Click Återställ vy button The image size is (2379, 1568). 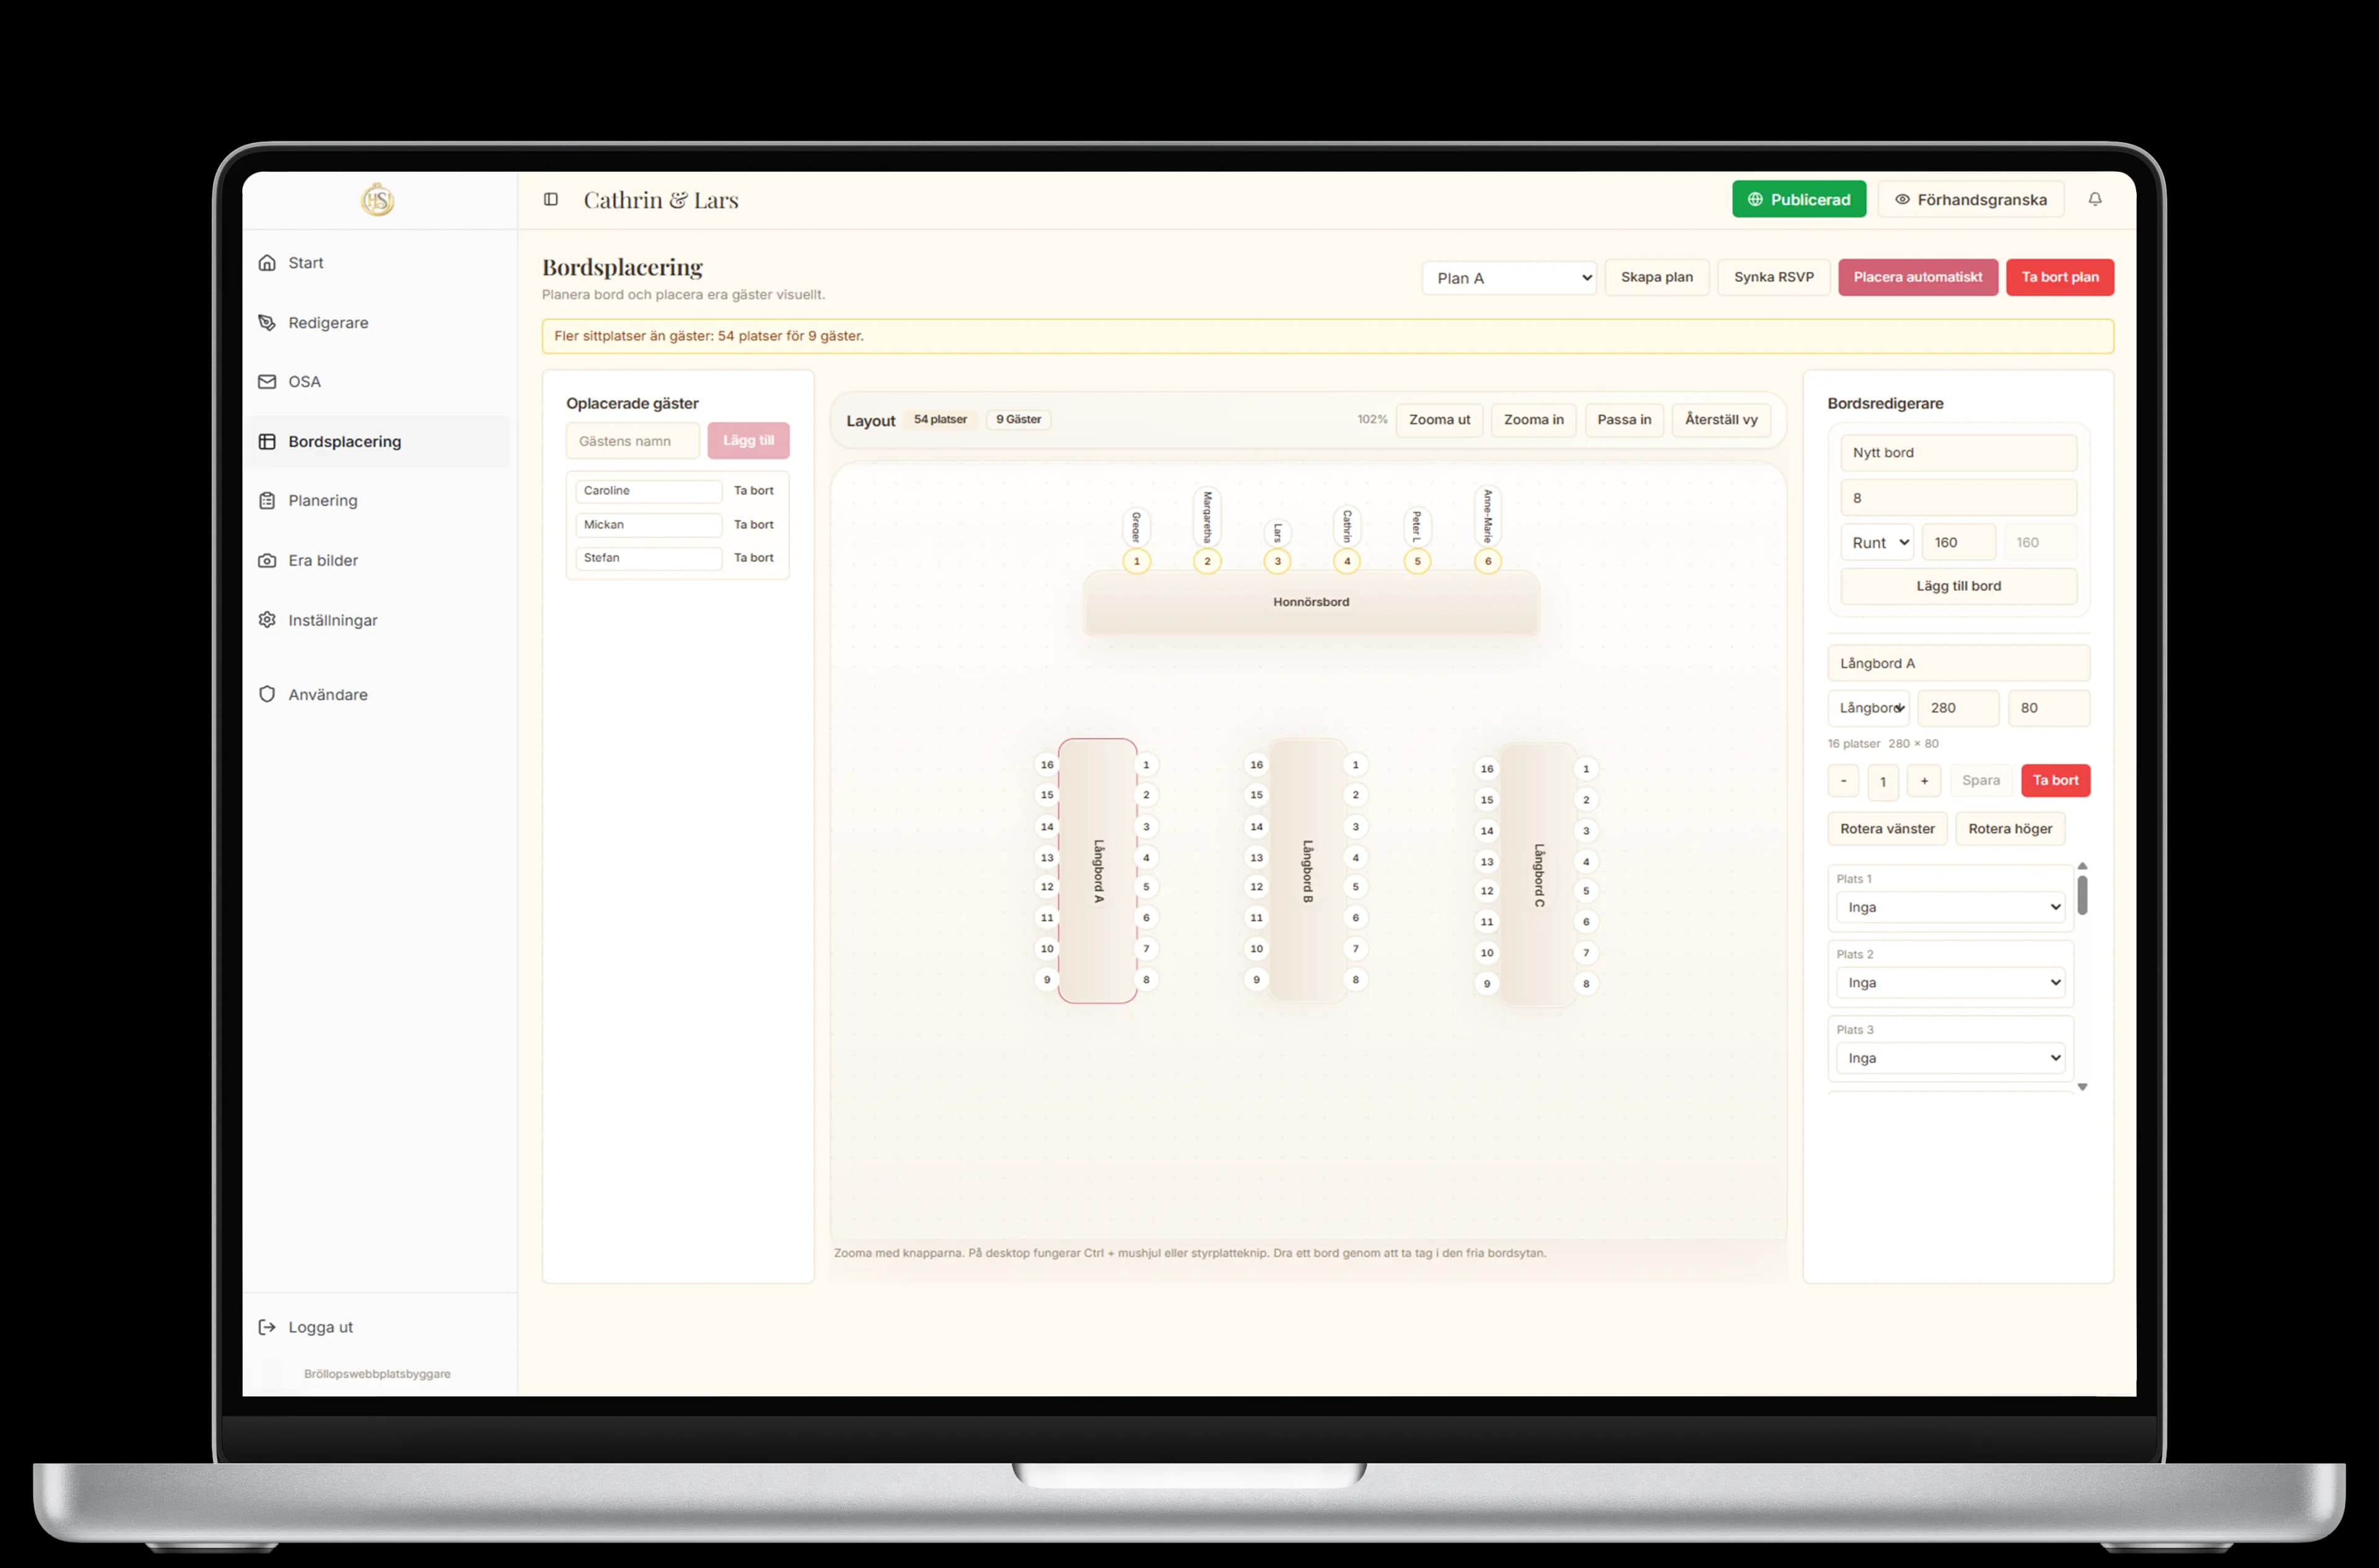[1721, 420]
